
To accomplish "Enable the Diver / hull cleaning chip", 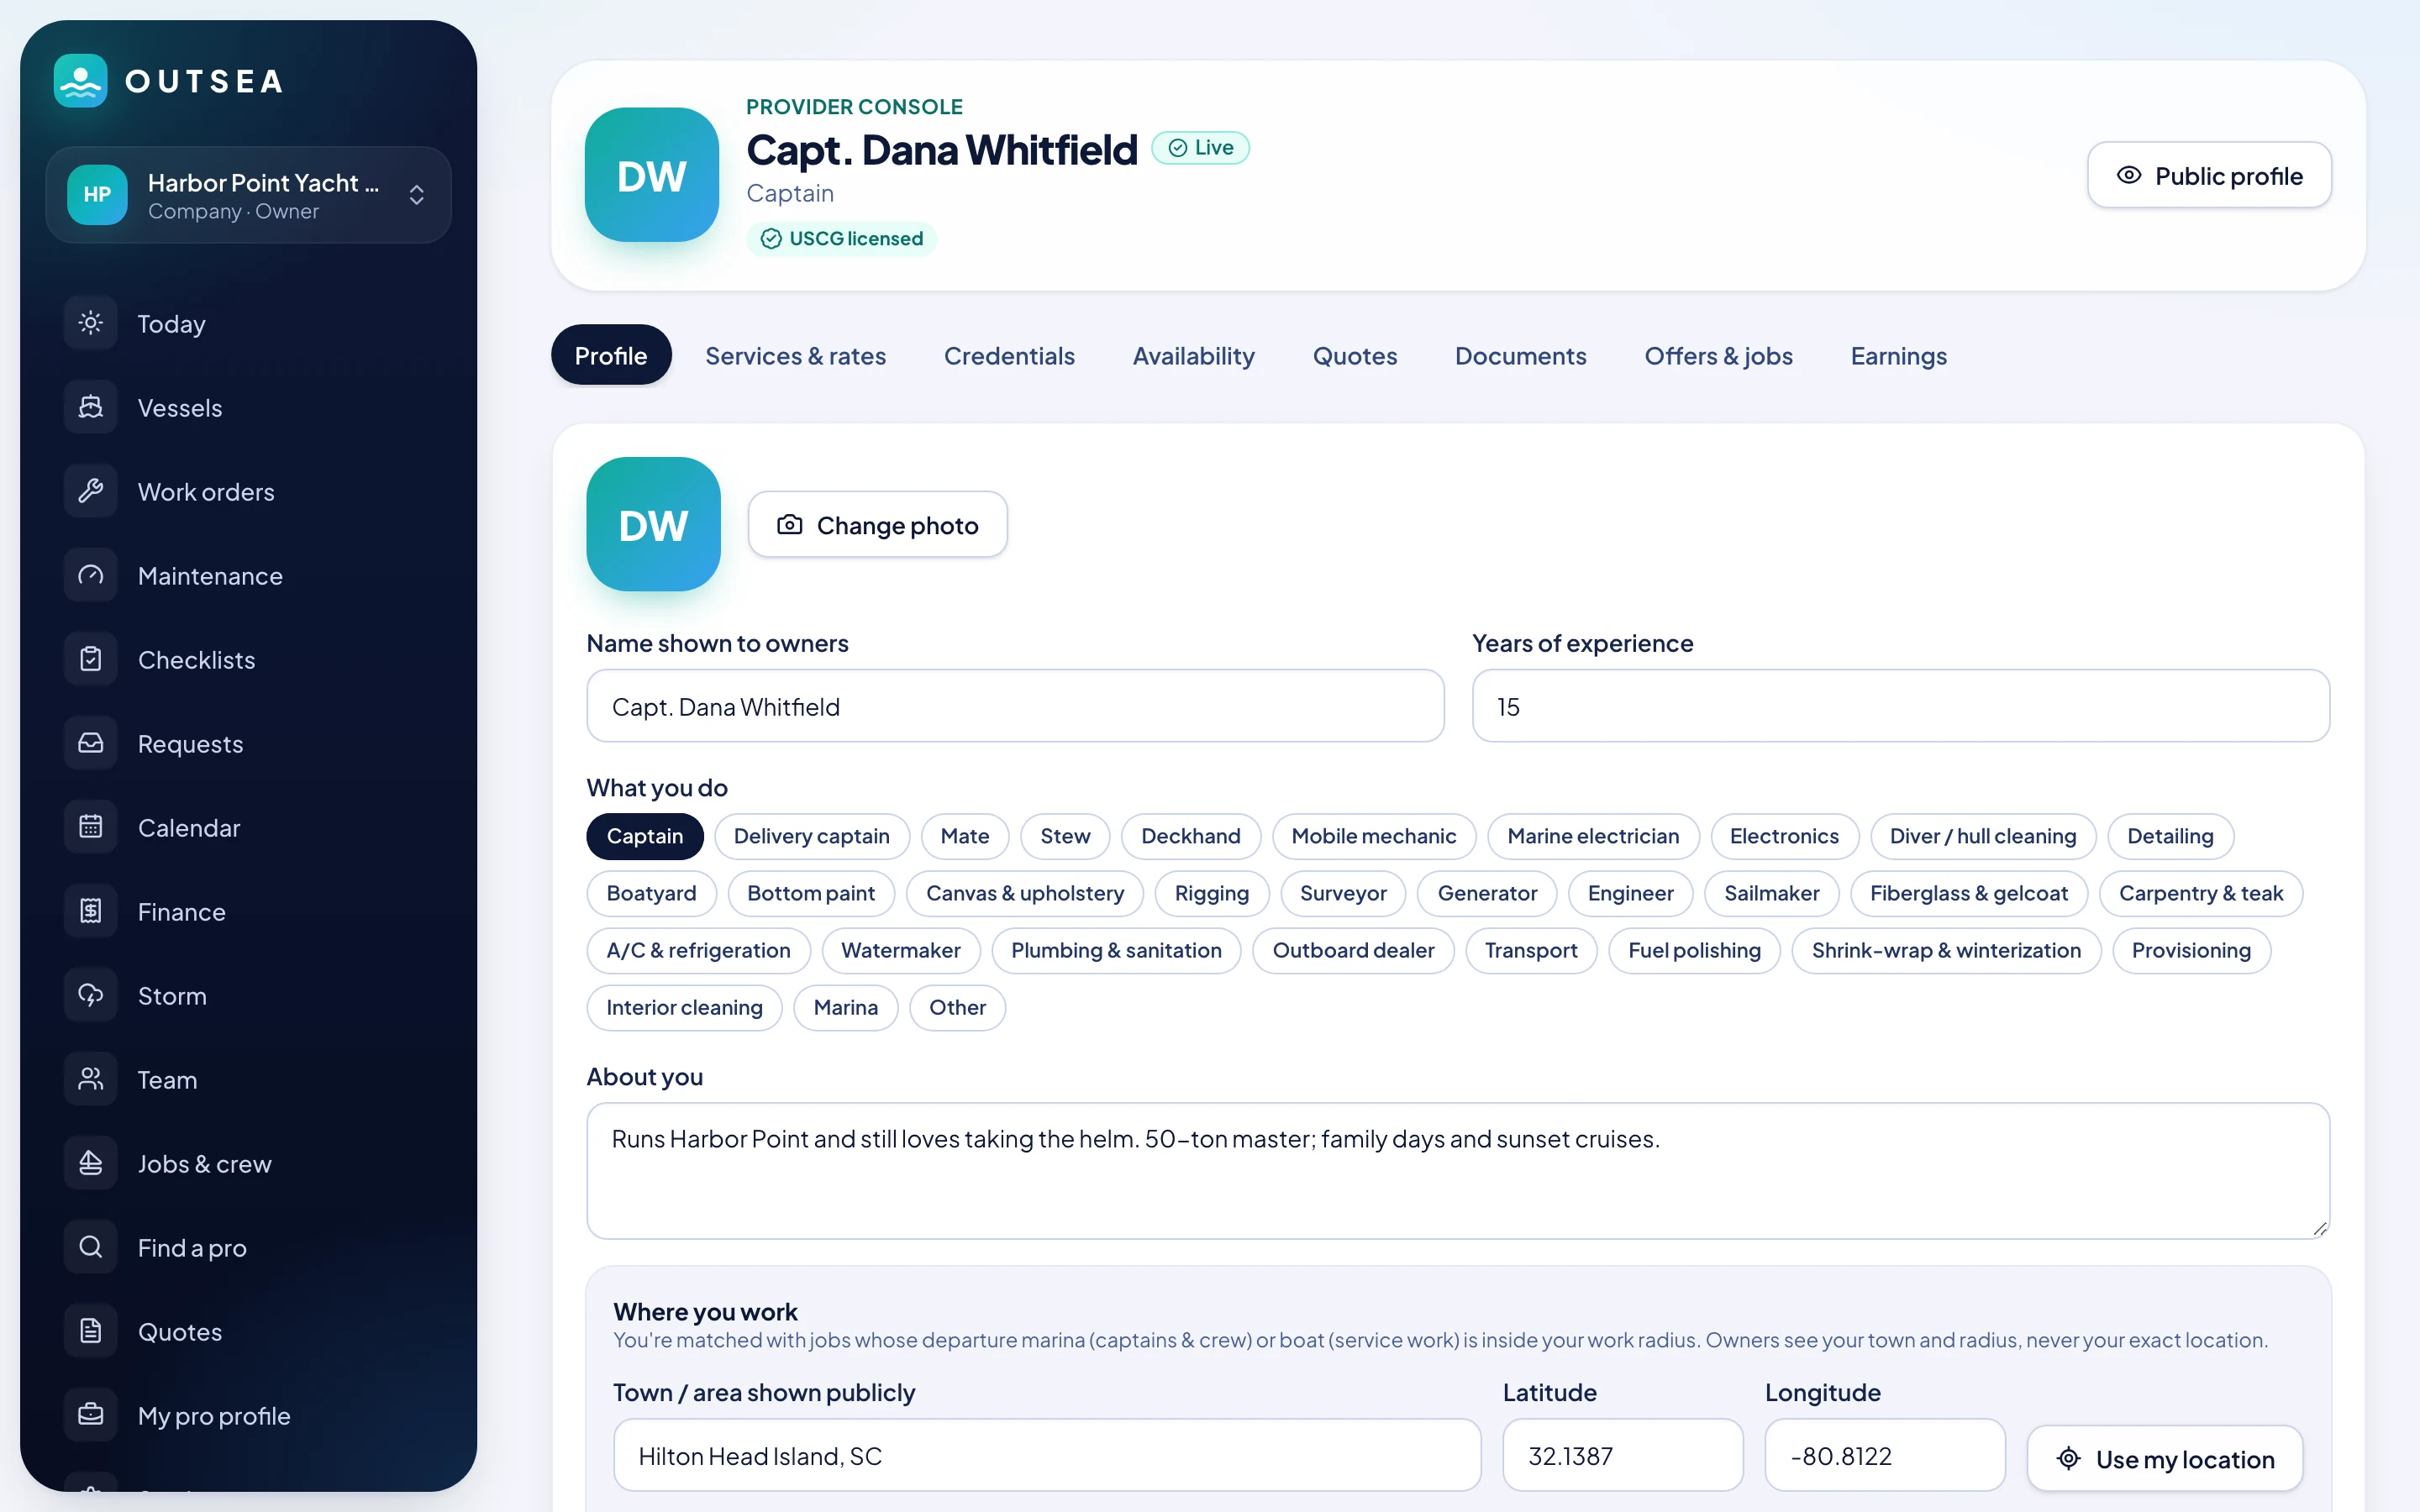I will point(1982,836).
